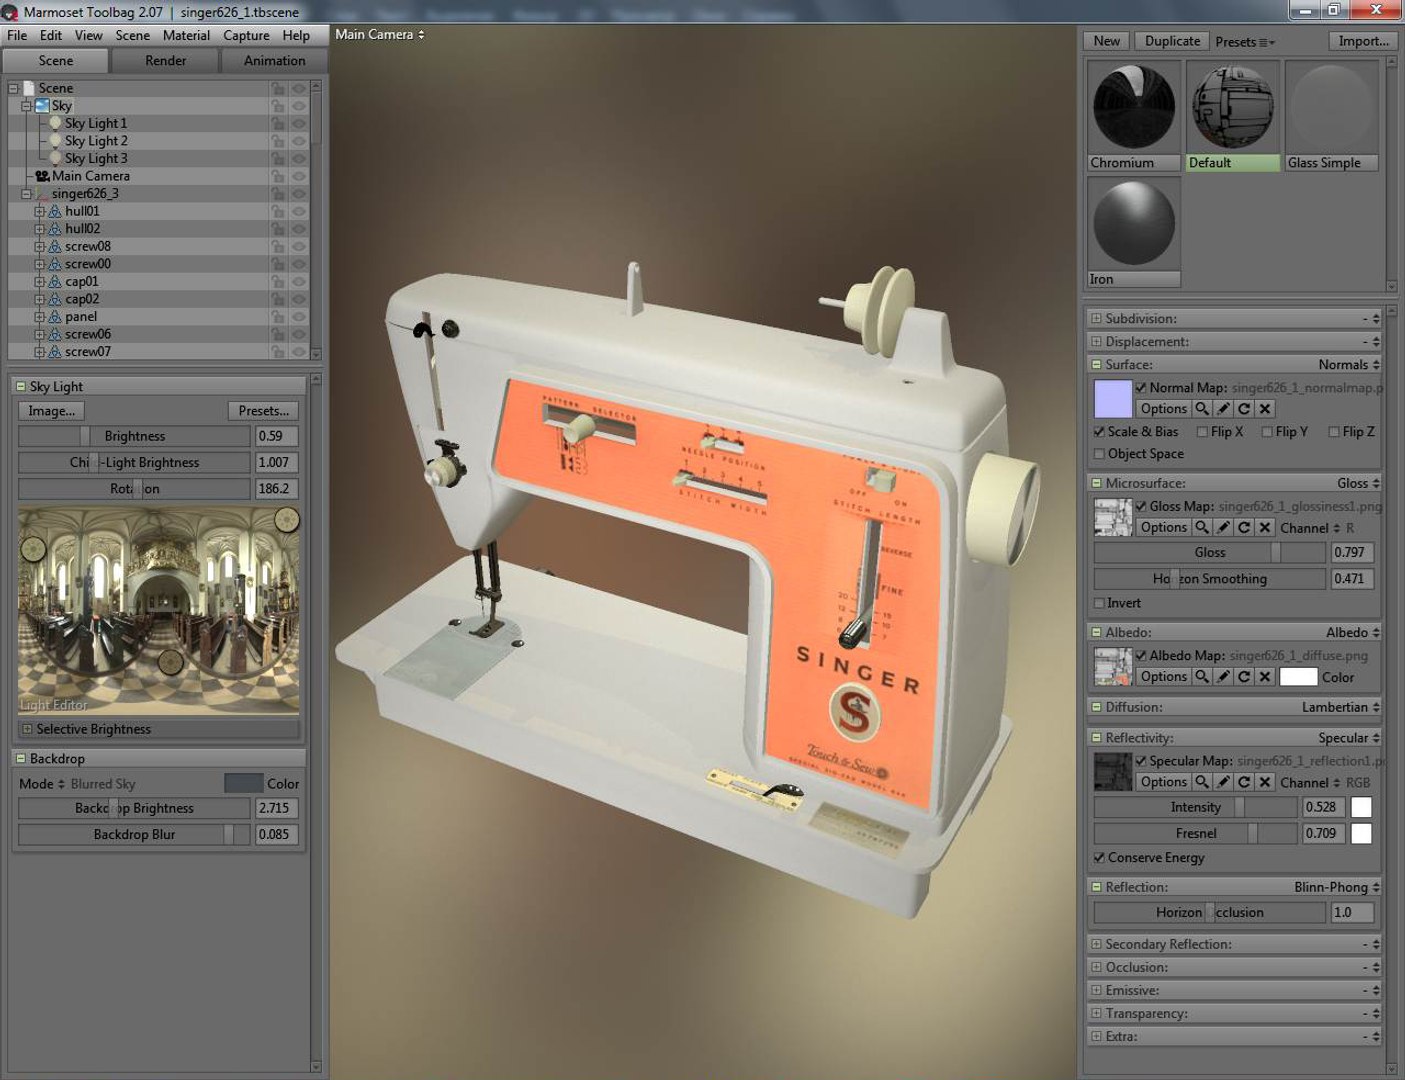
Task: Edit the gloss map with pencil icon
Action: tap(1223, 527)
